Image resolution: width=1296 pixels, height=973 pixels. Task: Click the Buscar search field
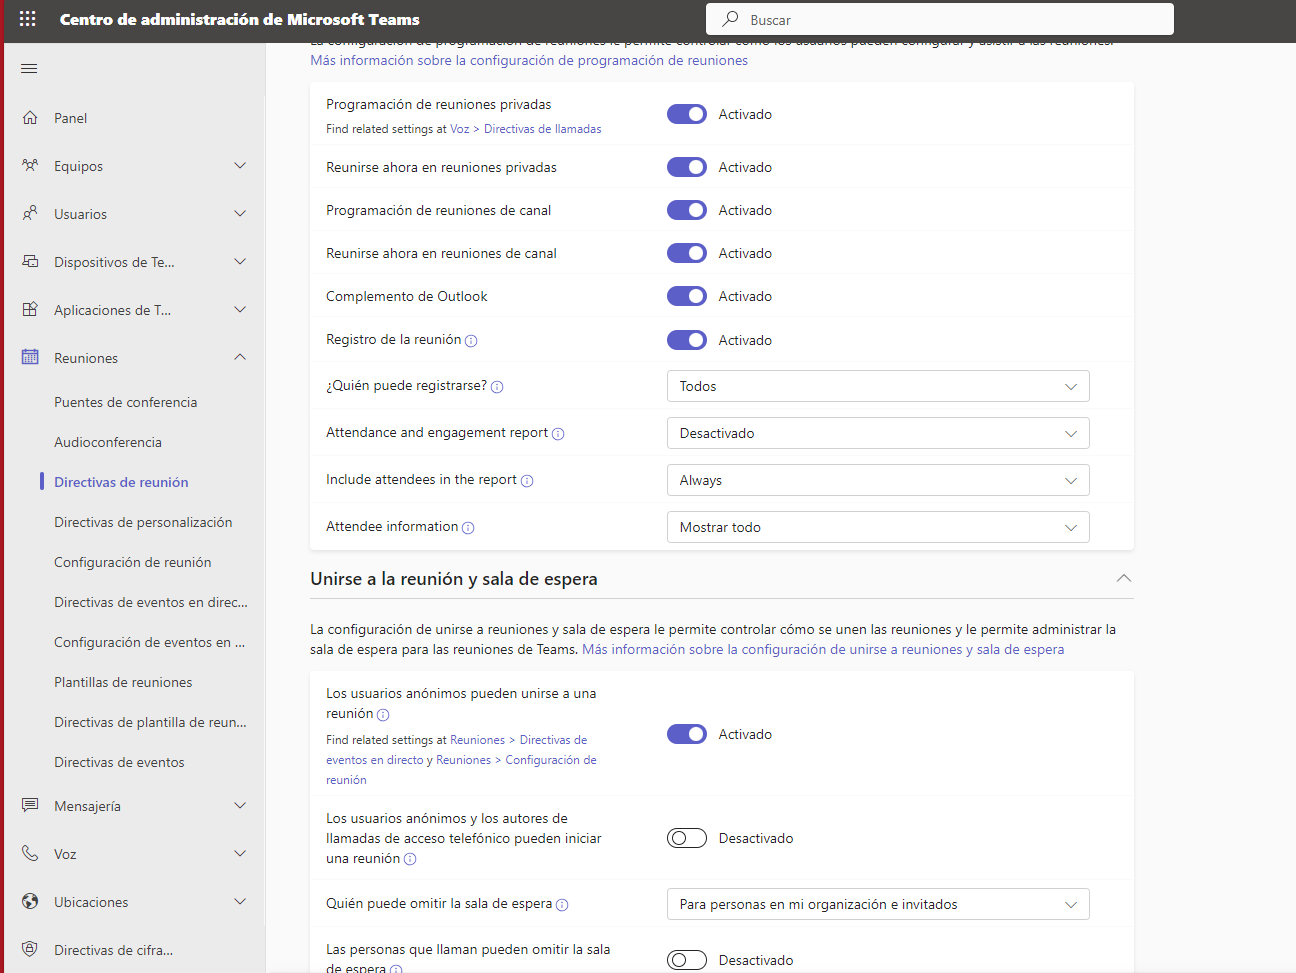pyautogui.click(x=940, y=19)
